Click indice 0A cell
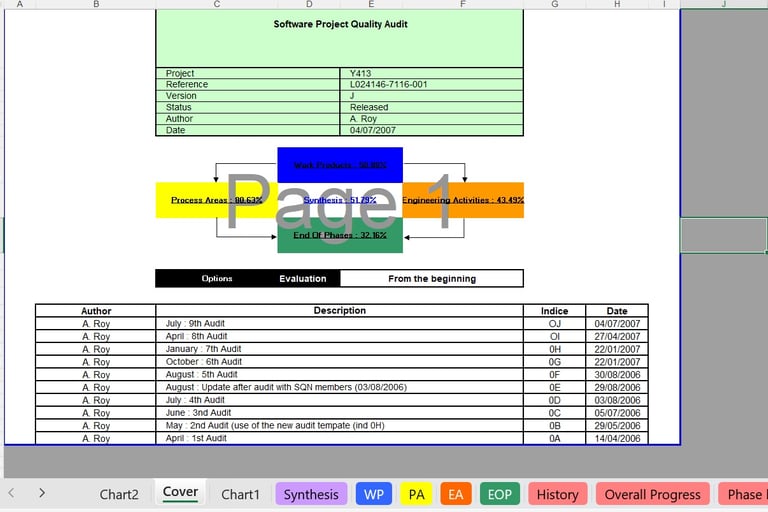The height and width of the screenshot is (512, 768). 554,438
